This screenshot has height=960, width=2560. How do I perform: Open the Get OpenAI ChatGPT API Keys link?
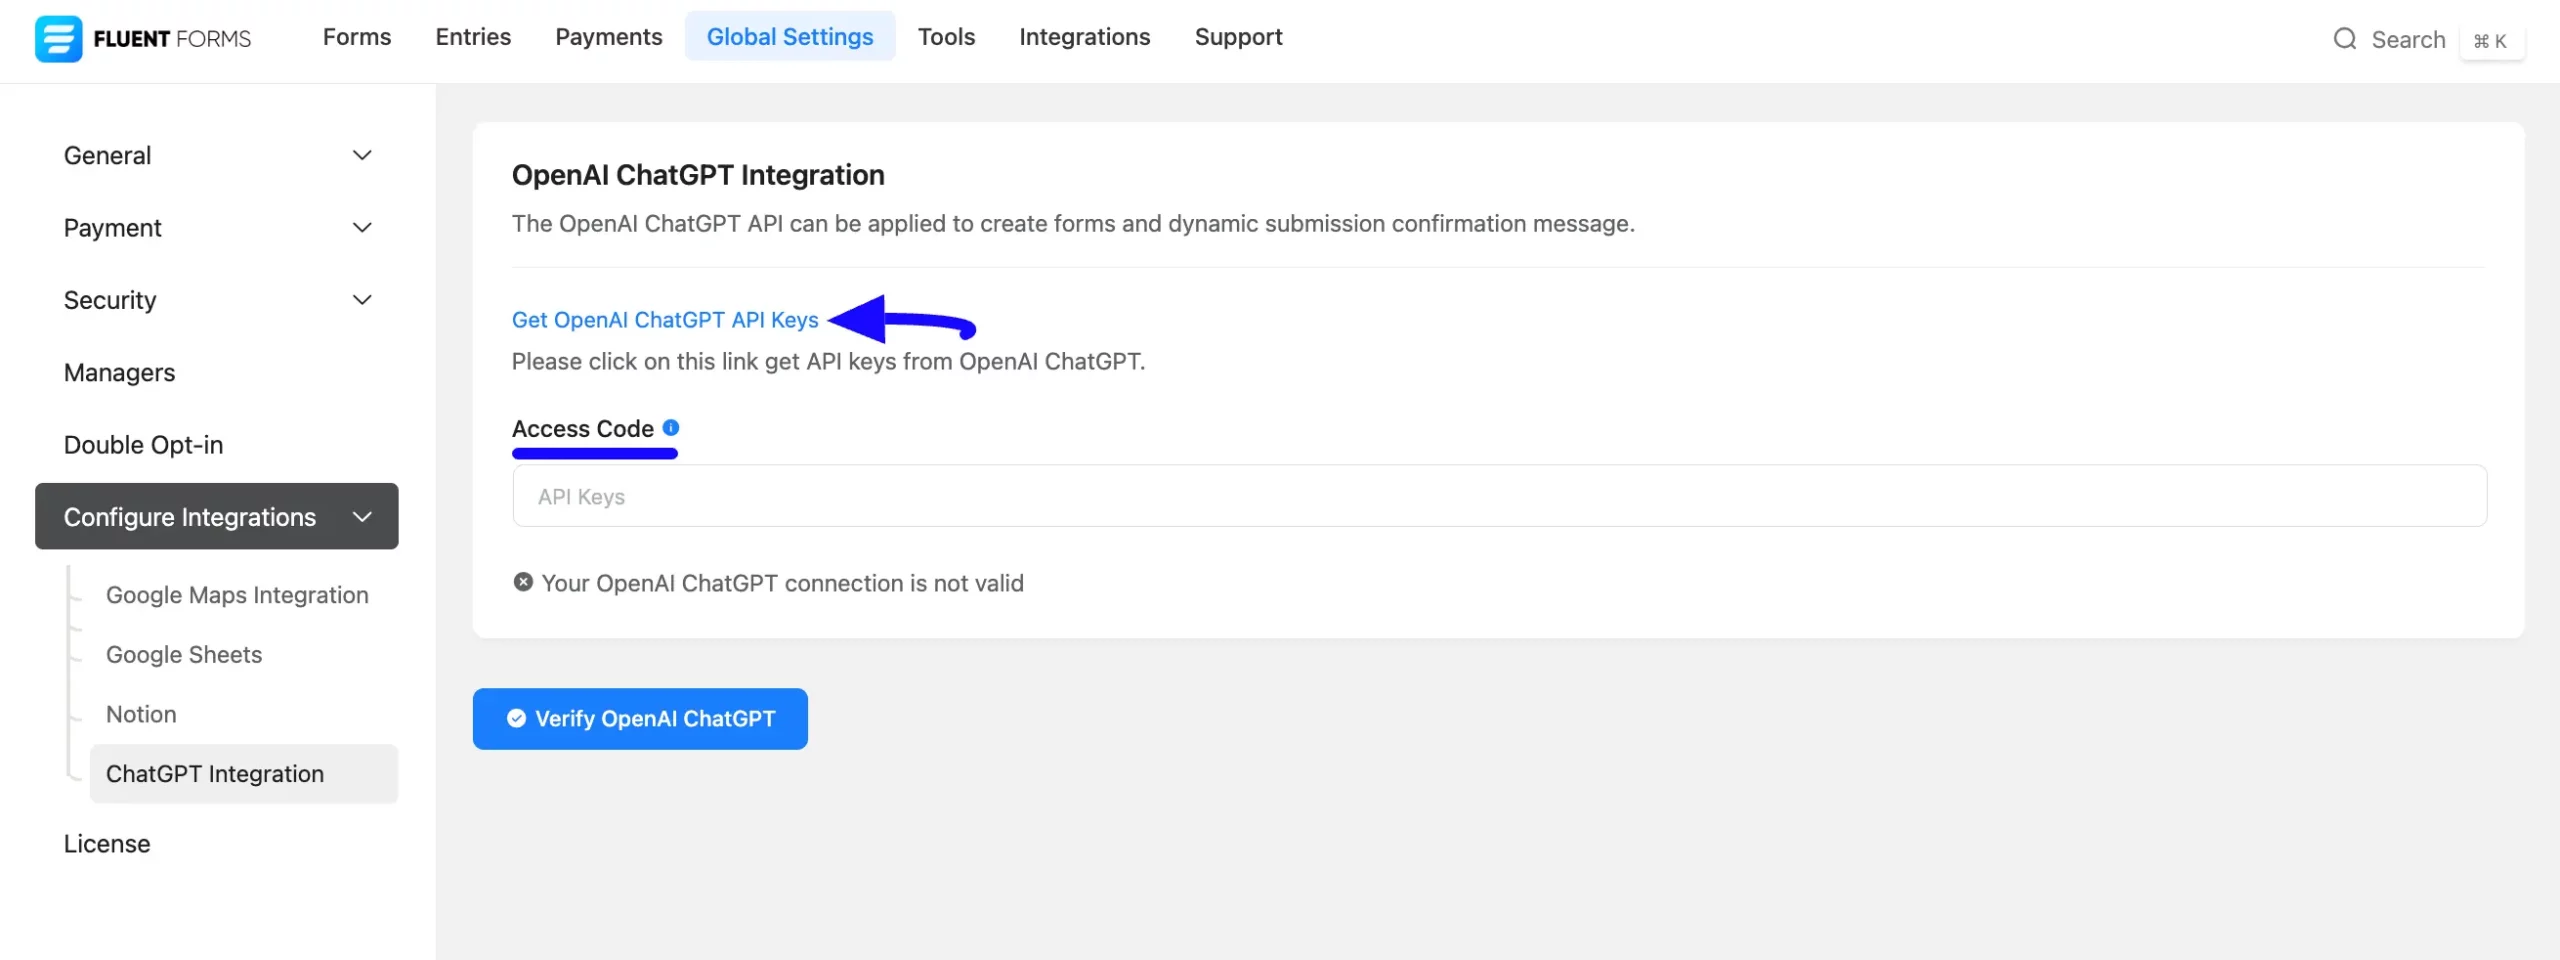665,320
